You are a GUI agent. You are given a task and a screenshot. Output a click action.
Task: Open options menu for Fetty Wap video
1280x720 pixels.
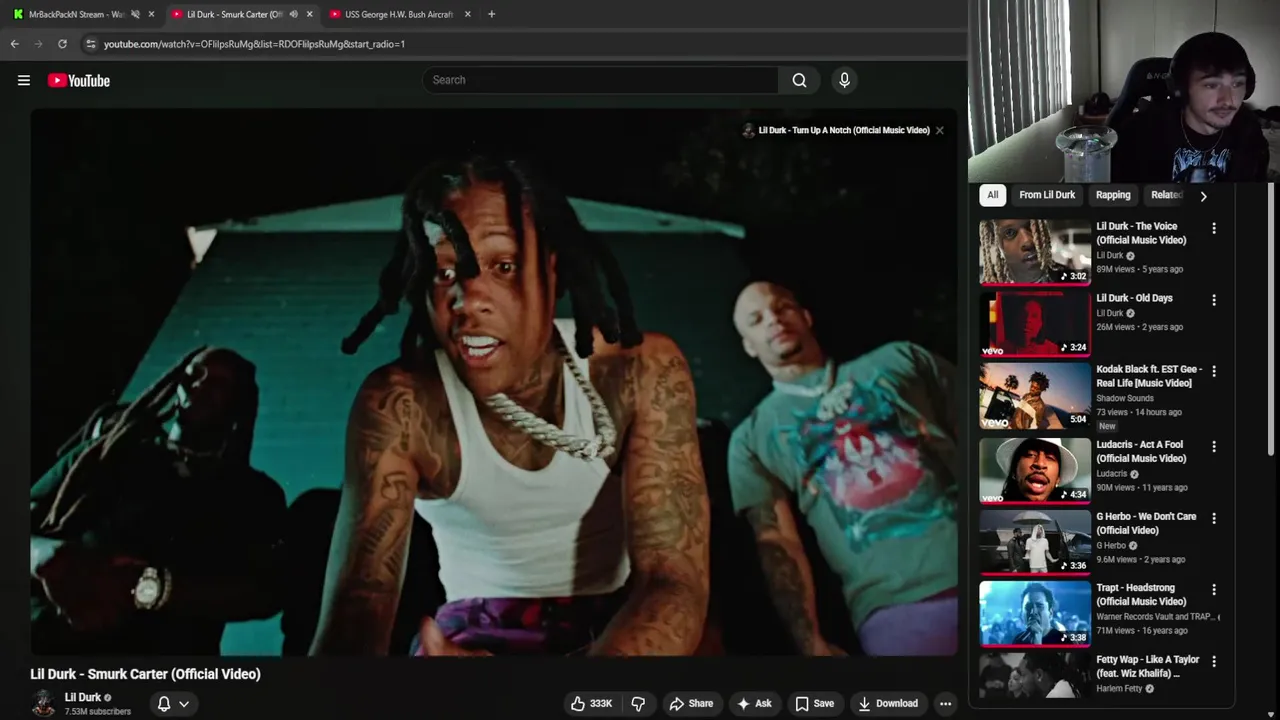coord(1214,661)
